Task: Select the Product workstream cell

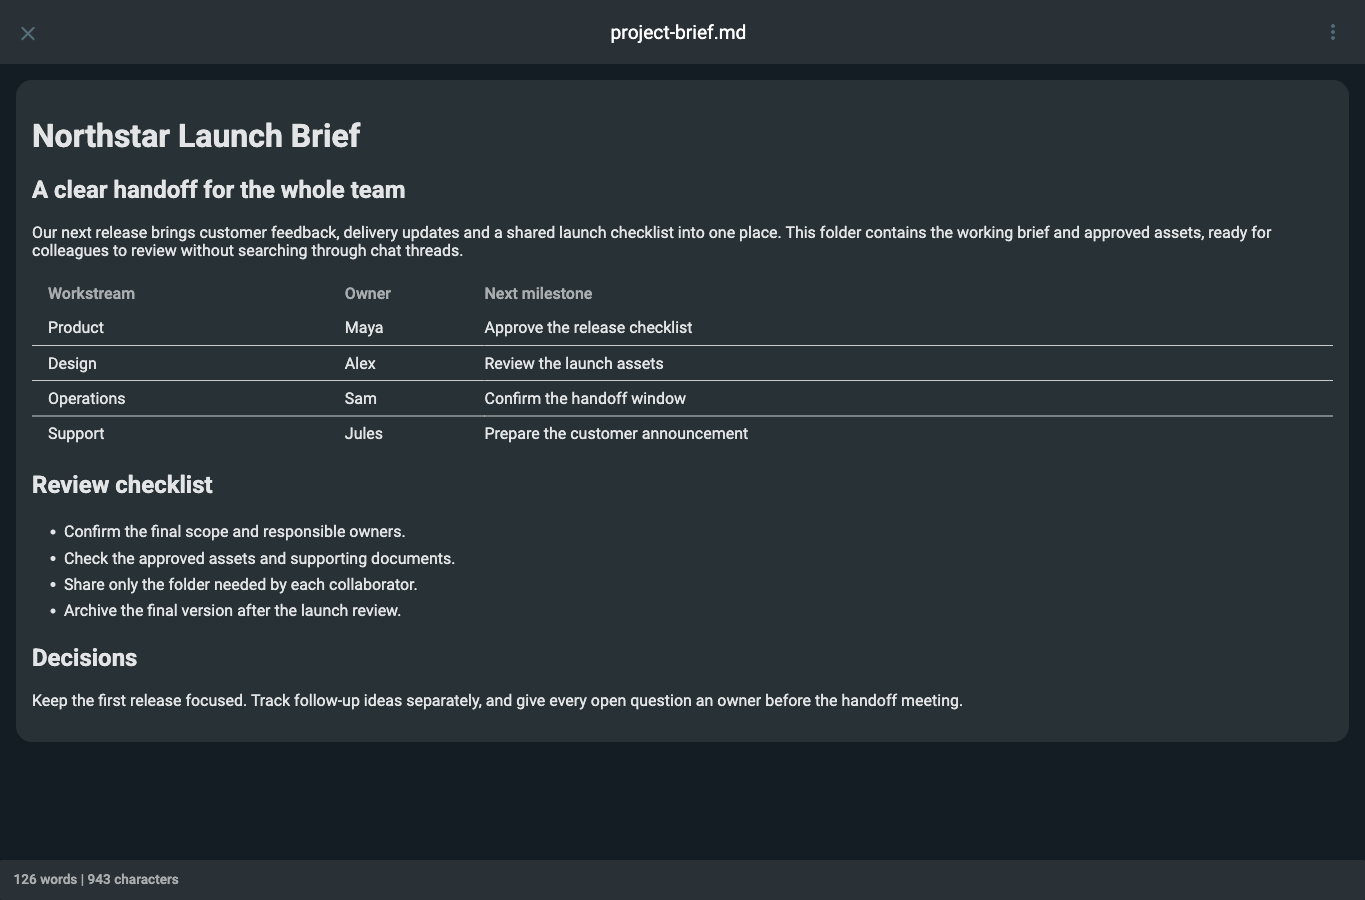Action: coord(76,328)
